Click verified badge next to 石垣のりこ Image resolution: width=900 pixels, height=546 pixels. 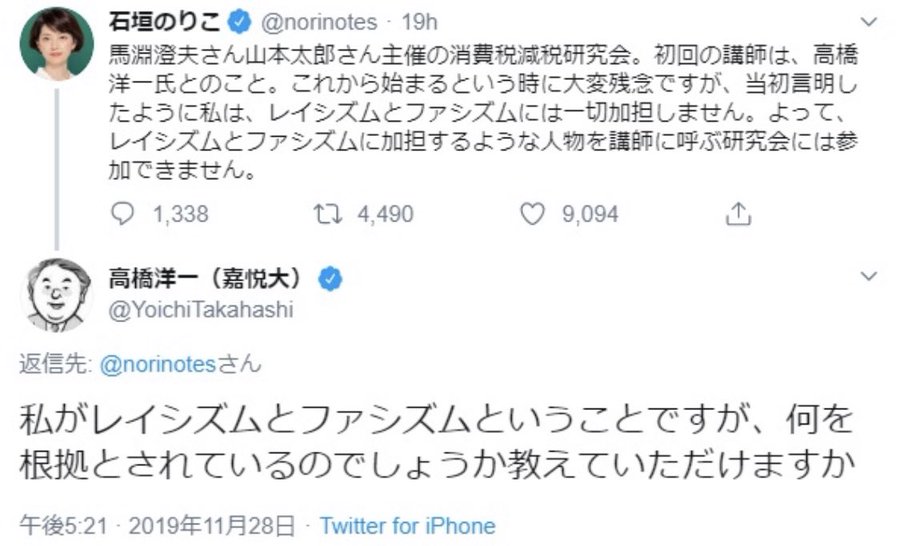coord(239,22)
